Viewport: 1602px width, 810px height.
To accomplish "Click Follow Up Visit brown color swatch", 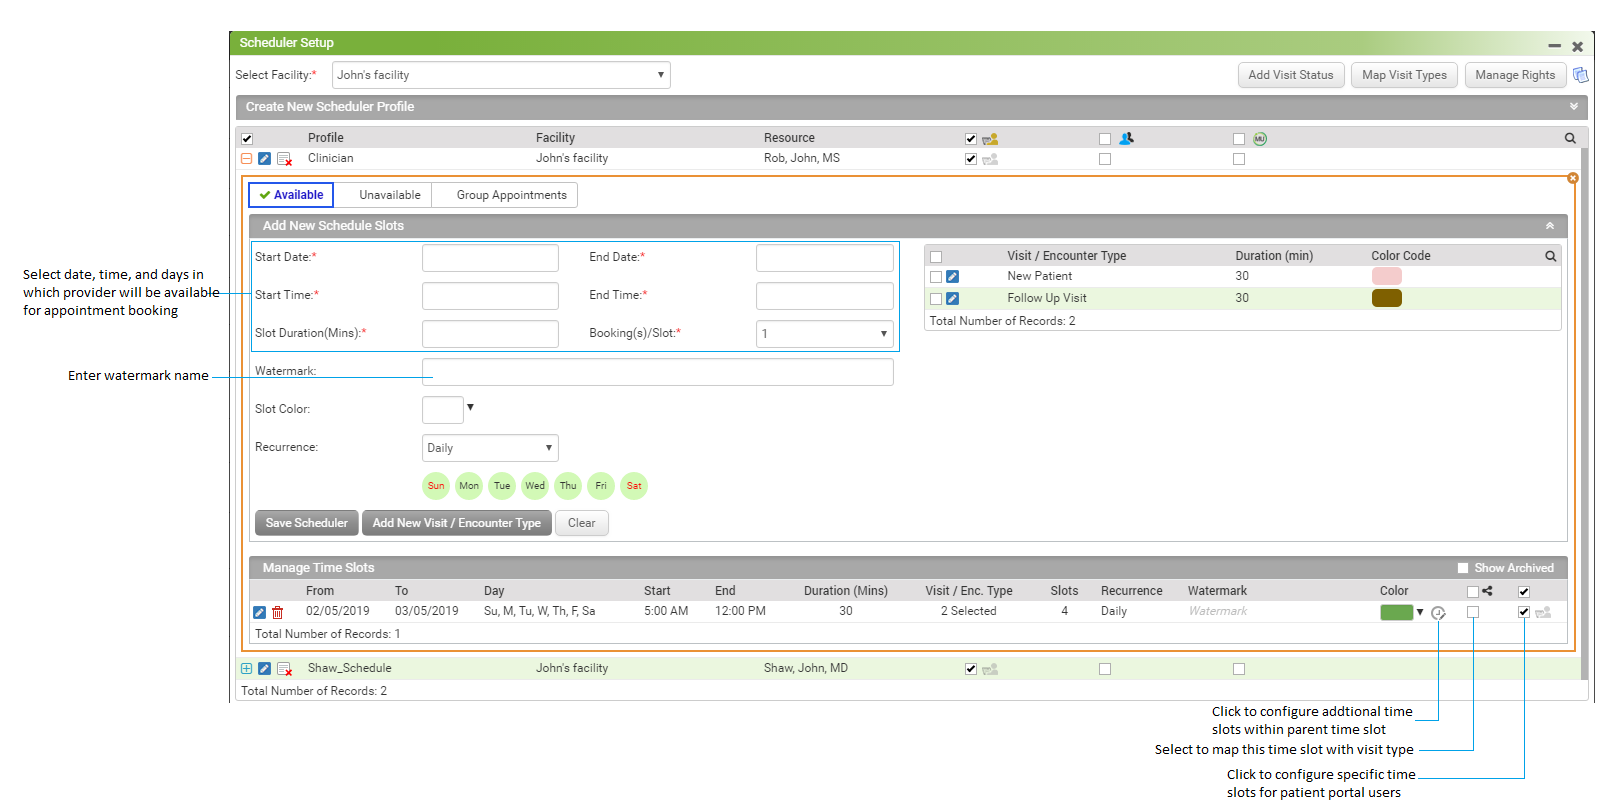I will [x=1387, y=298].
